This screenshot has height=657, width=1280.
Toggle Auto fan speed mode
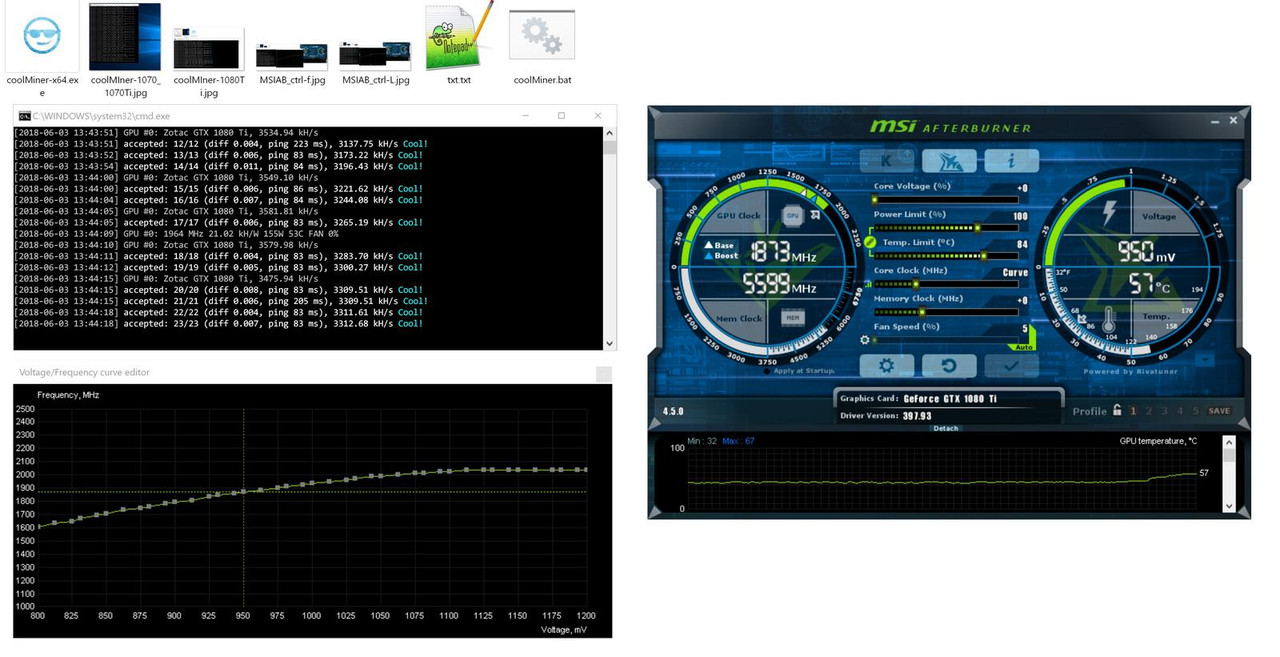(x=1022, y=346)
